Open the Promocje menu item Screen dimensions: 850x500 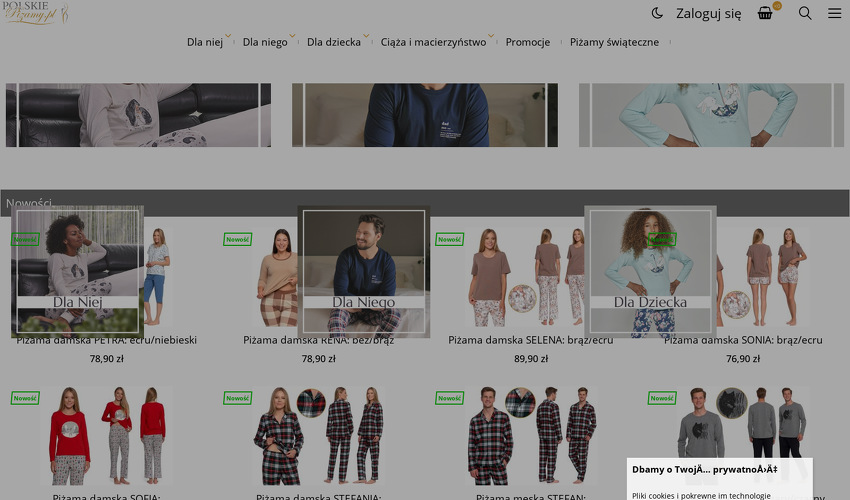(527, 42)
